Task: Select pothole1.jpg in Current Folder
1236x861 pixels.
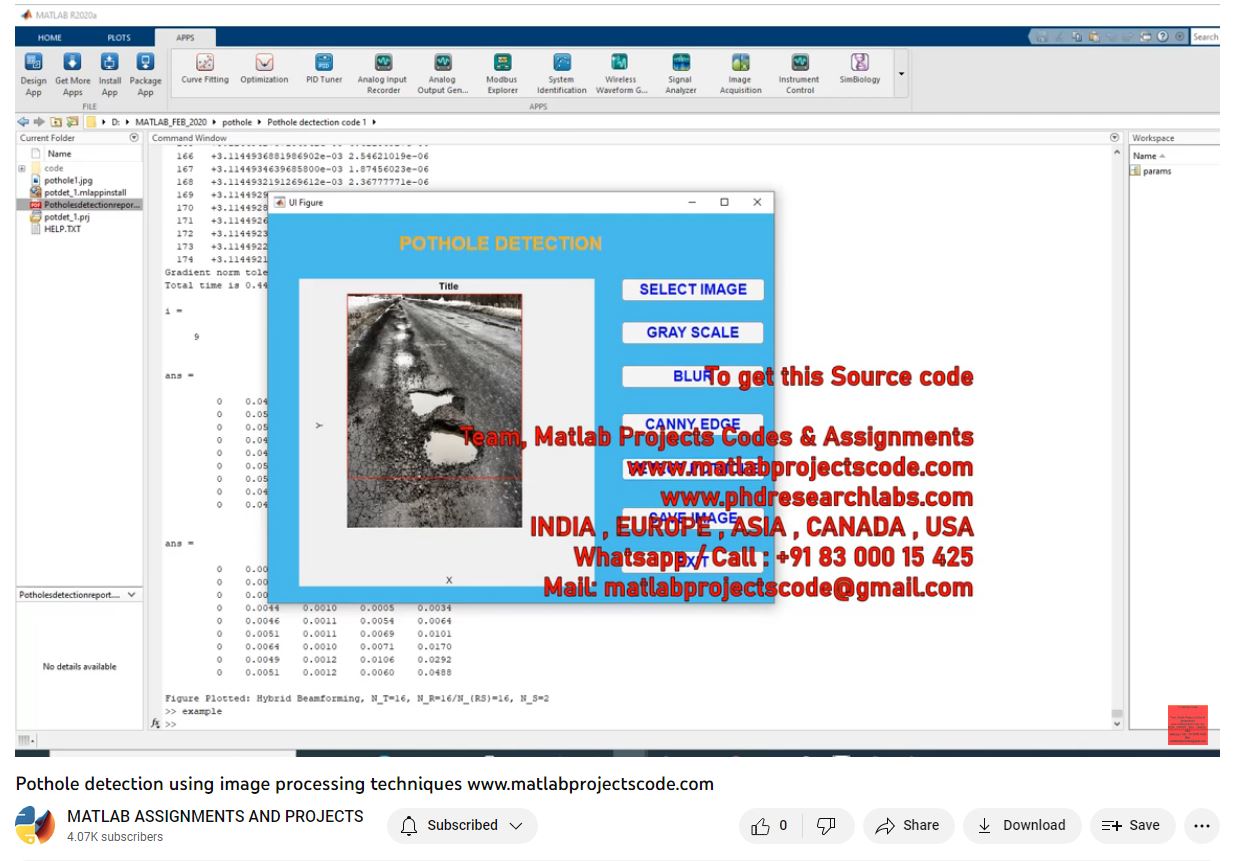Action: [68, 181]
